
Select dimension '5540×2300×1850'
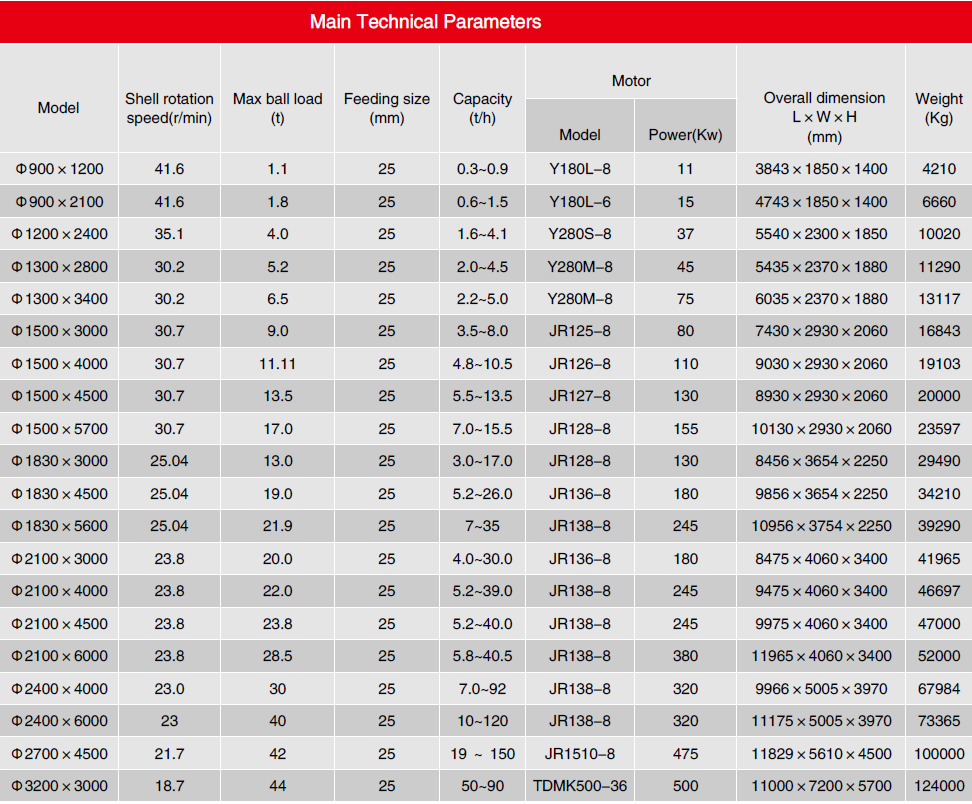click(x=821, y=234)
